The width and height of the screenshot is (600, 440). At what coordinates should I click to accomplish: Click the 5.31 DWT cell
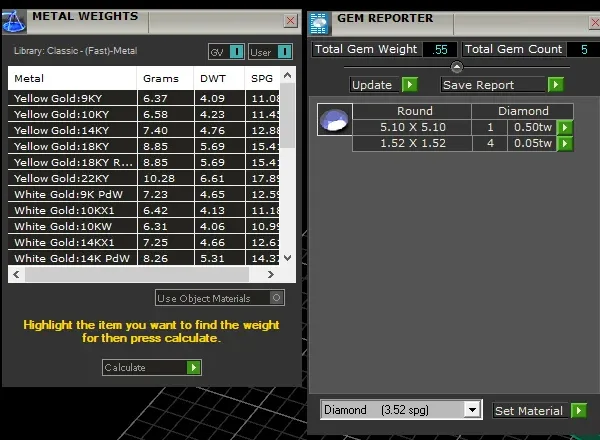click(x=219, y=258)
